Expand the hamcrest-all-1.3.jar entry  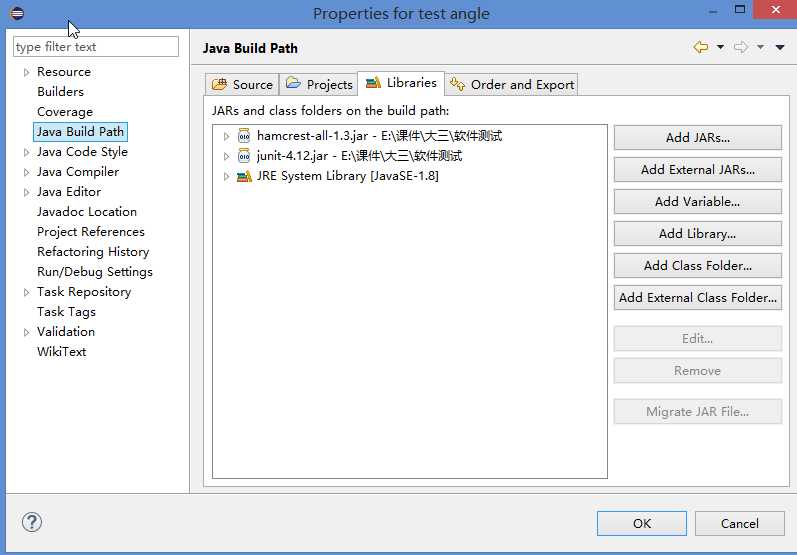point(227,136)
